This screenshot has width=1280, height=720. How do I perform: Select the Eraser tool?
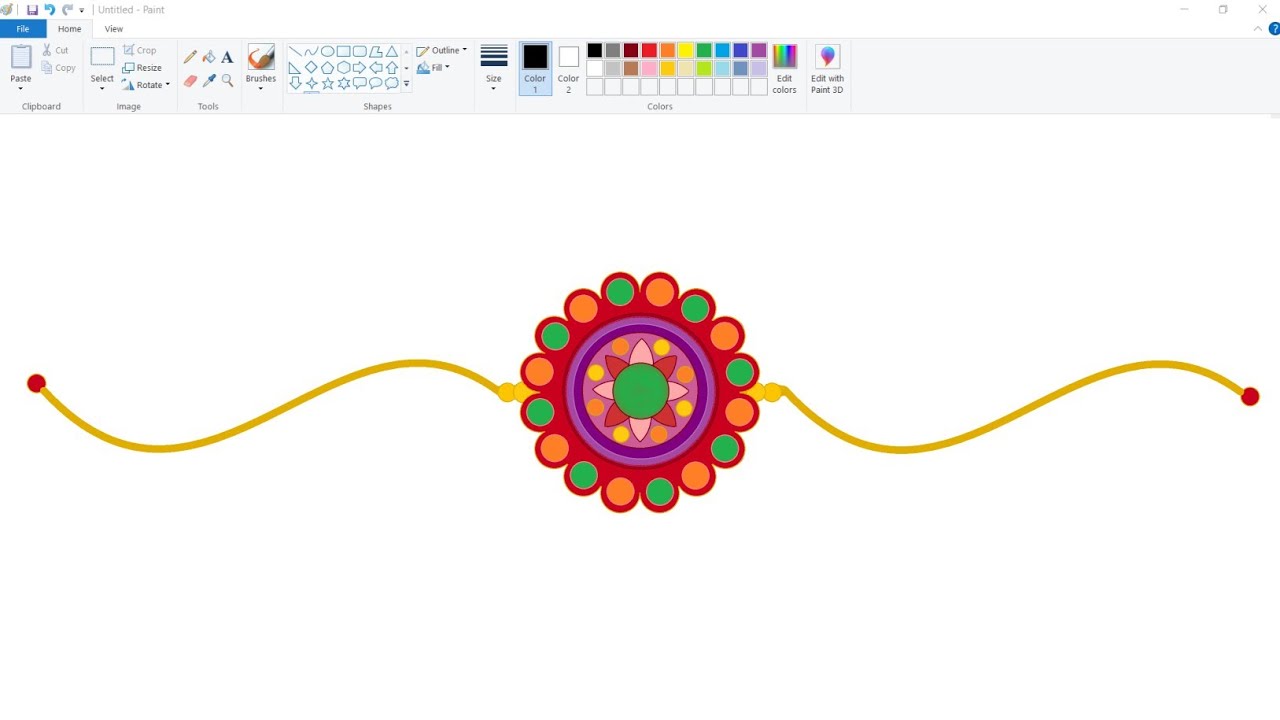[190, 81]
